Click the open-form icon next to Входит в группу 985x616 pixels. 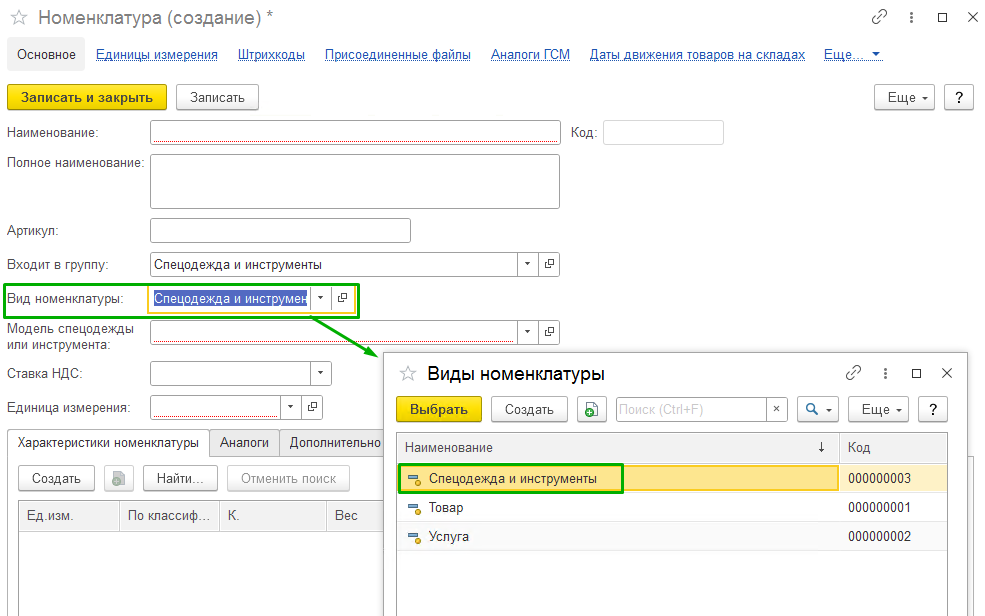tap(548, 265)
